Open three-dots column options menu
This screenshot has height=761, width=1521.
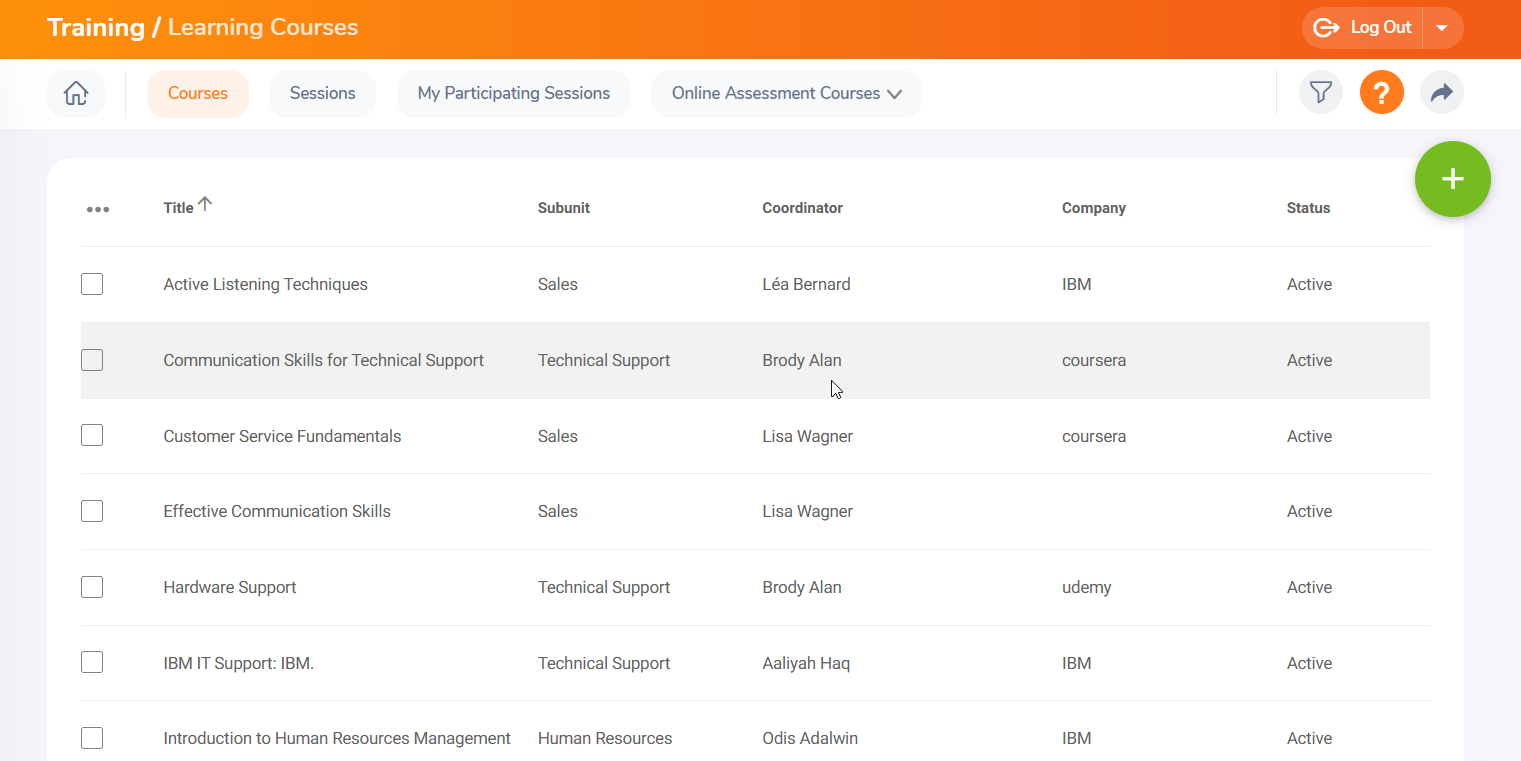(x=97, y=209)
